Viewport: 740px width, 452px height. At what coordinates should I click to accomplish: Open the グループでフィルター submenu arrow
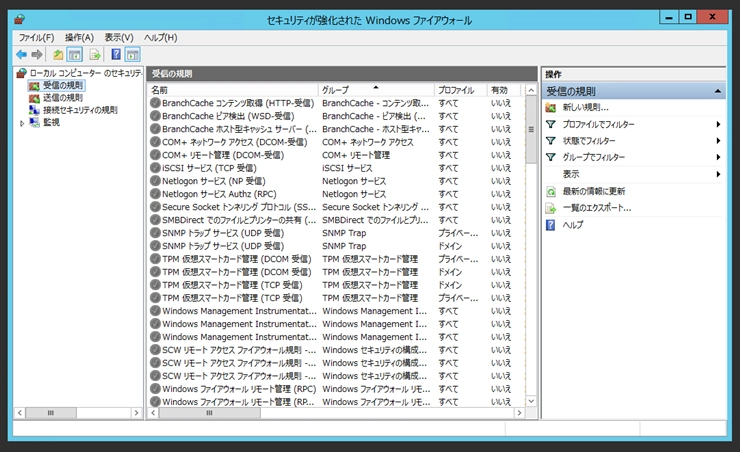point(718,157)
